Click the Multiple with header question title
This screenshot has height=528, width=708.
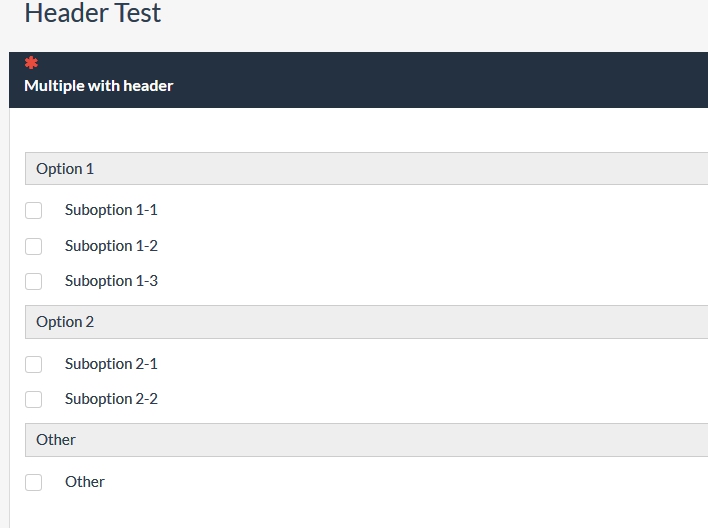click(99, 86)
